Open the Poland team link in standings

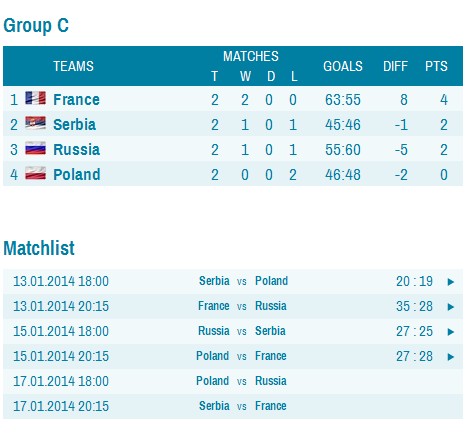77,175
